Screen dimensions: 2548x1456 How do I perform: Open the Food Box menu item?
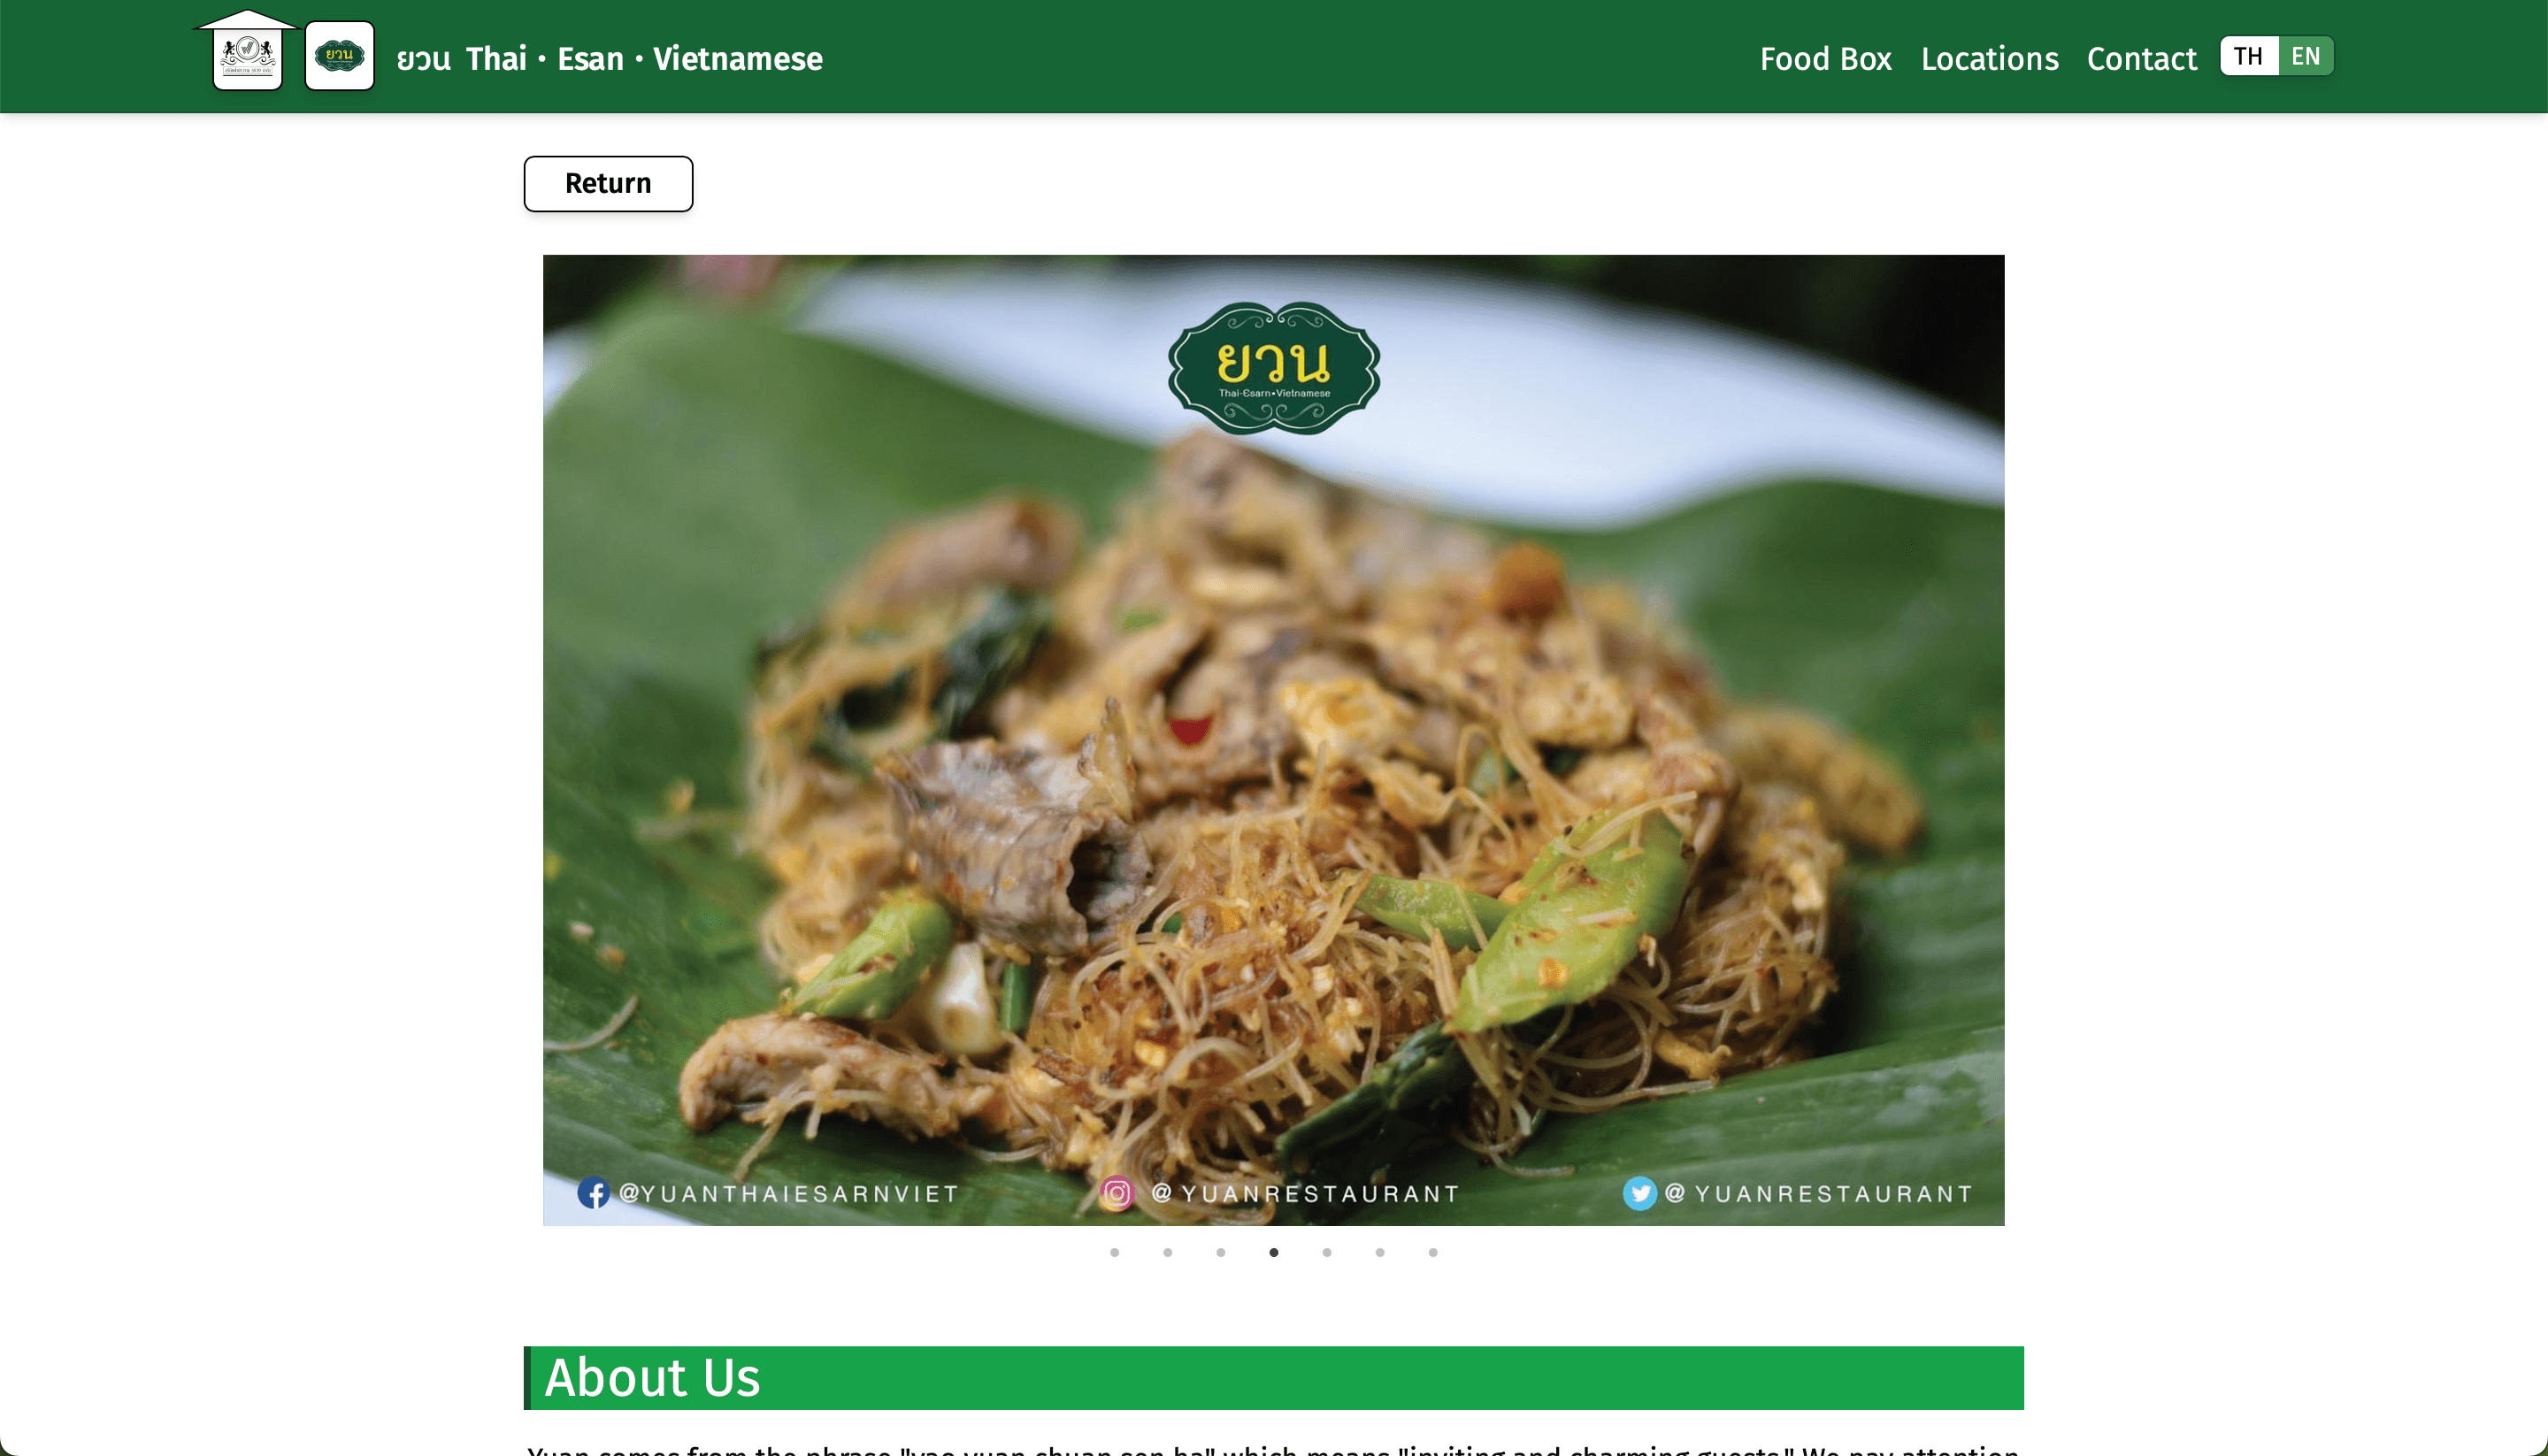click(x=1825, y=59)
